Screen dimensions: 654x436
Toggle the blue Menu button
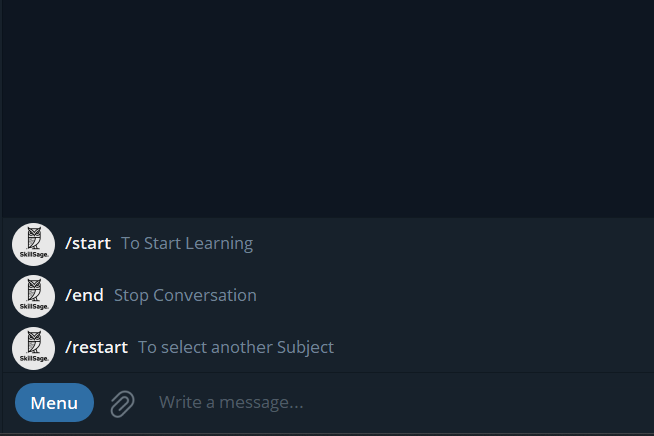54,403
